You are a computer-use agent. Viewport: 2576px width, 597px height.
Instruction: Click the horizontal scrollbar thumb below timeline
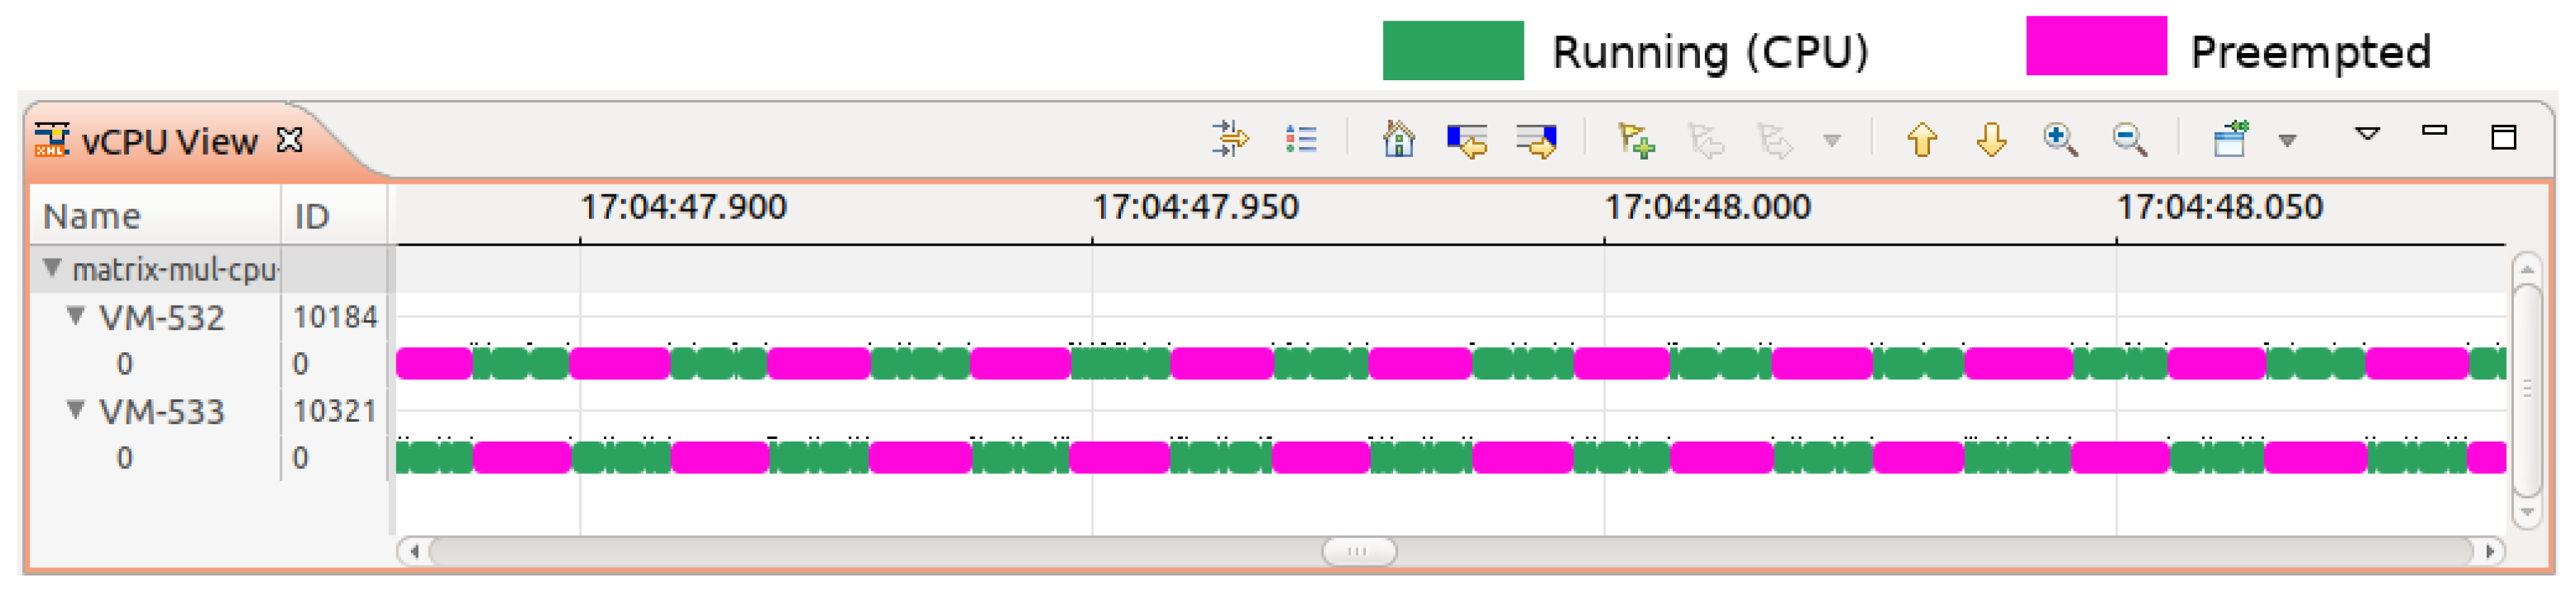[1358, 551]
